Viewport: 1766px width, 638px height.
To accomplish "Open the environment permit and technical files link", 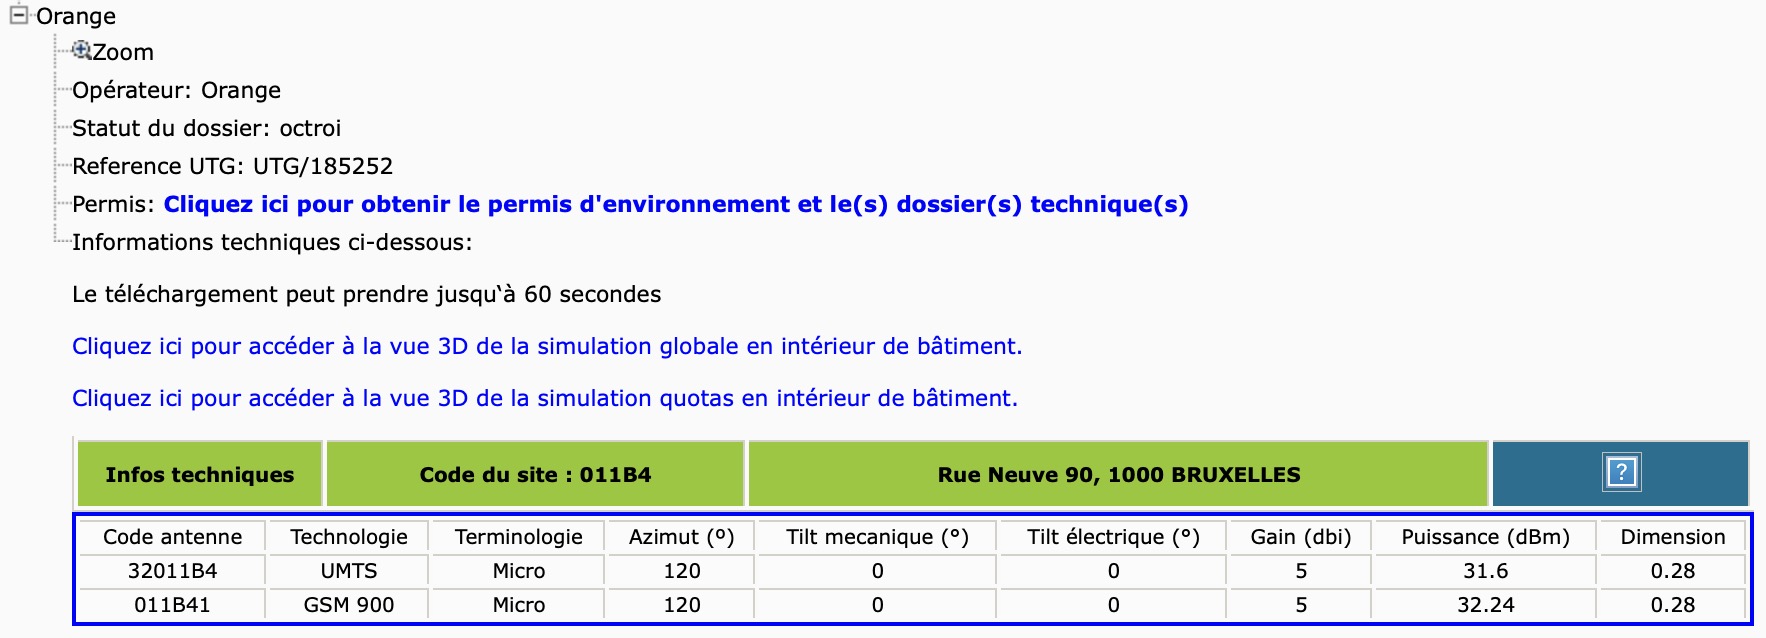I will (x=676, y=204).
